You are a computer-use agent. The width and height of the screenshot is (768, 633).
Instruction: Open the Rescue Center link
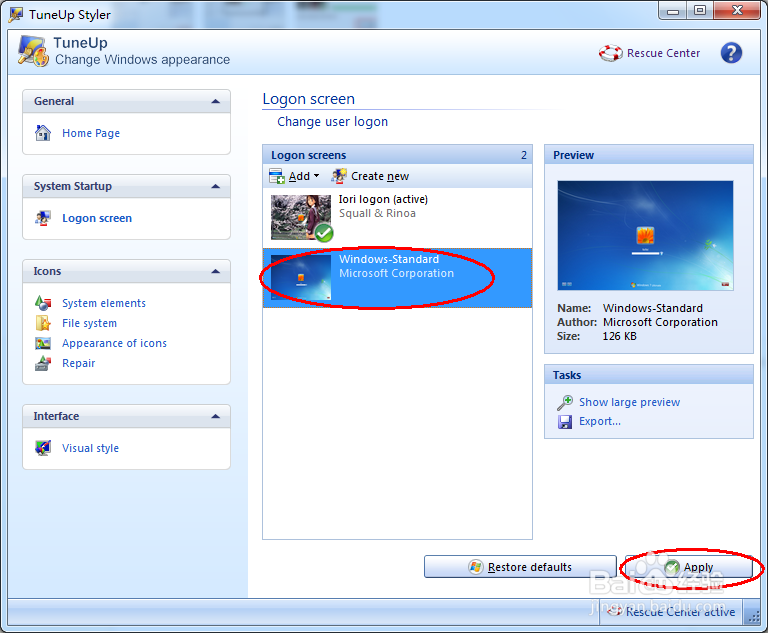click(x=663, y=53)
